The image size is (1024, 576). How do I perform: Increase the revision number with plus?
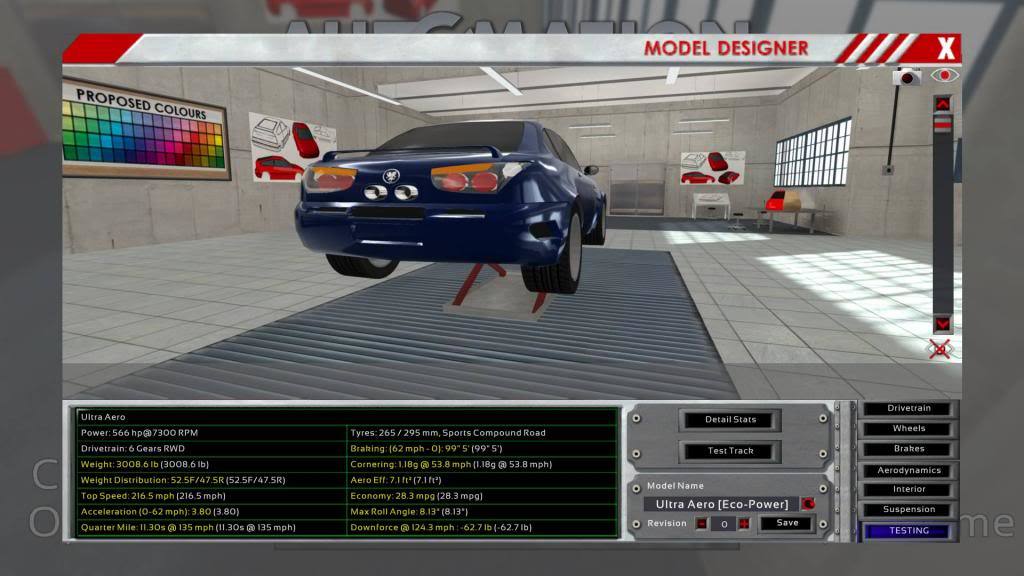[743, 523]
